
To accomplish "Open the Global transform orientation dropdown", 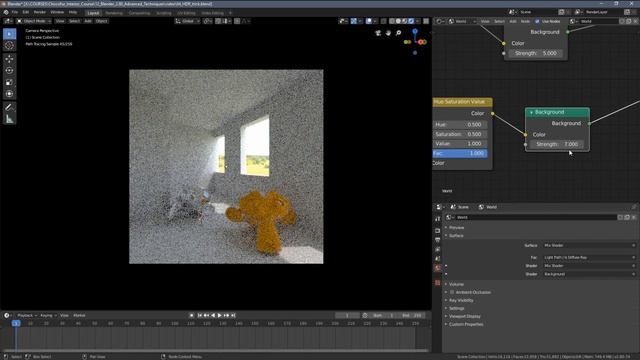I will [187, 21].
